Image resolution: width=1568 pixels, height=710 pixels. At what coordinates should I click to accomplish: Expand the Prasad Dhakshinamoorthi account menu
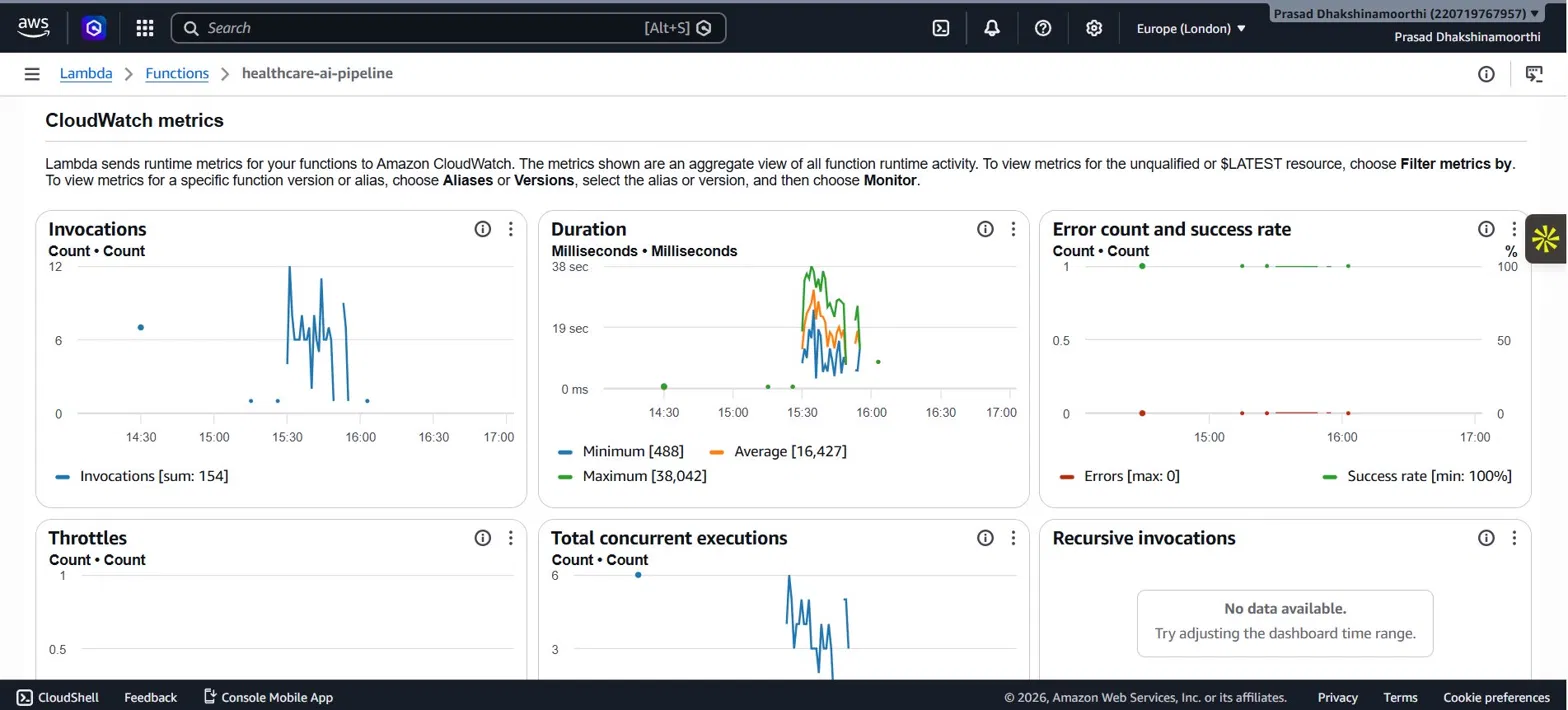pyautogui.click(x=1406, y=14)
